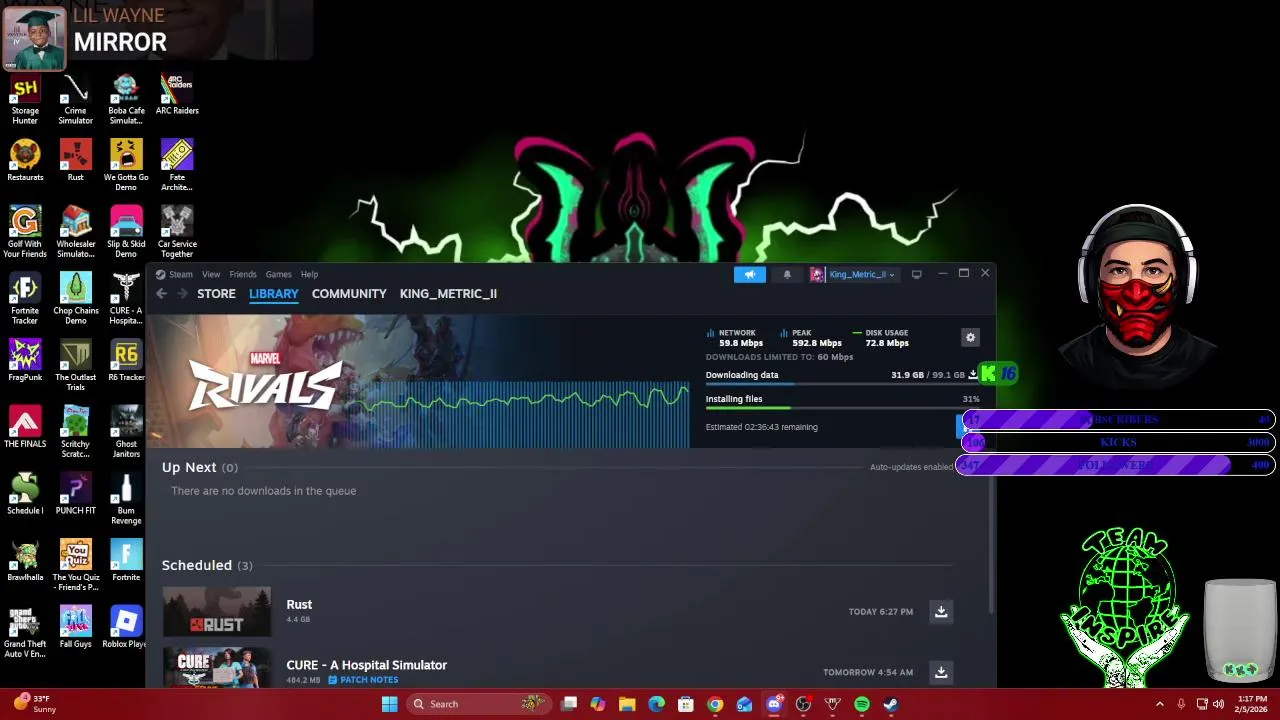Screen dimensions: 1280x720
Task: Open downloads settings gear icon
Action: pyautogui.click(x=970, y=338)
